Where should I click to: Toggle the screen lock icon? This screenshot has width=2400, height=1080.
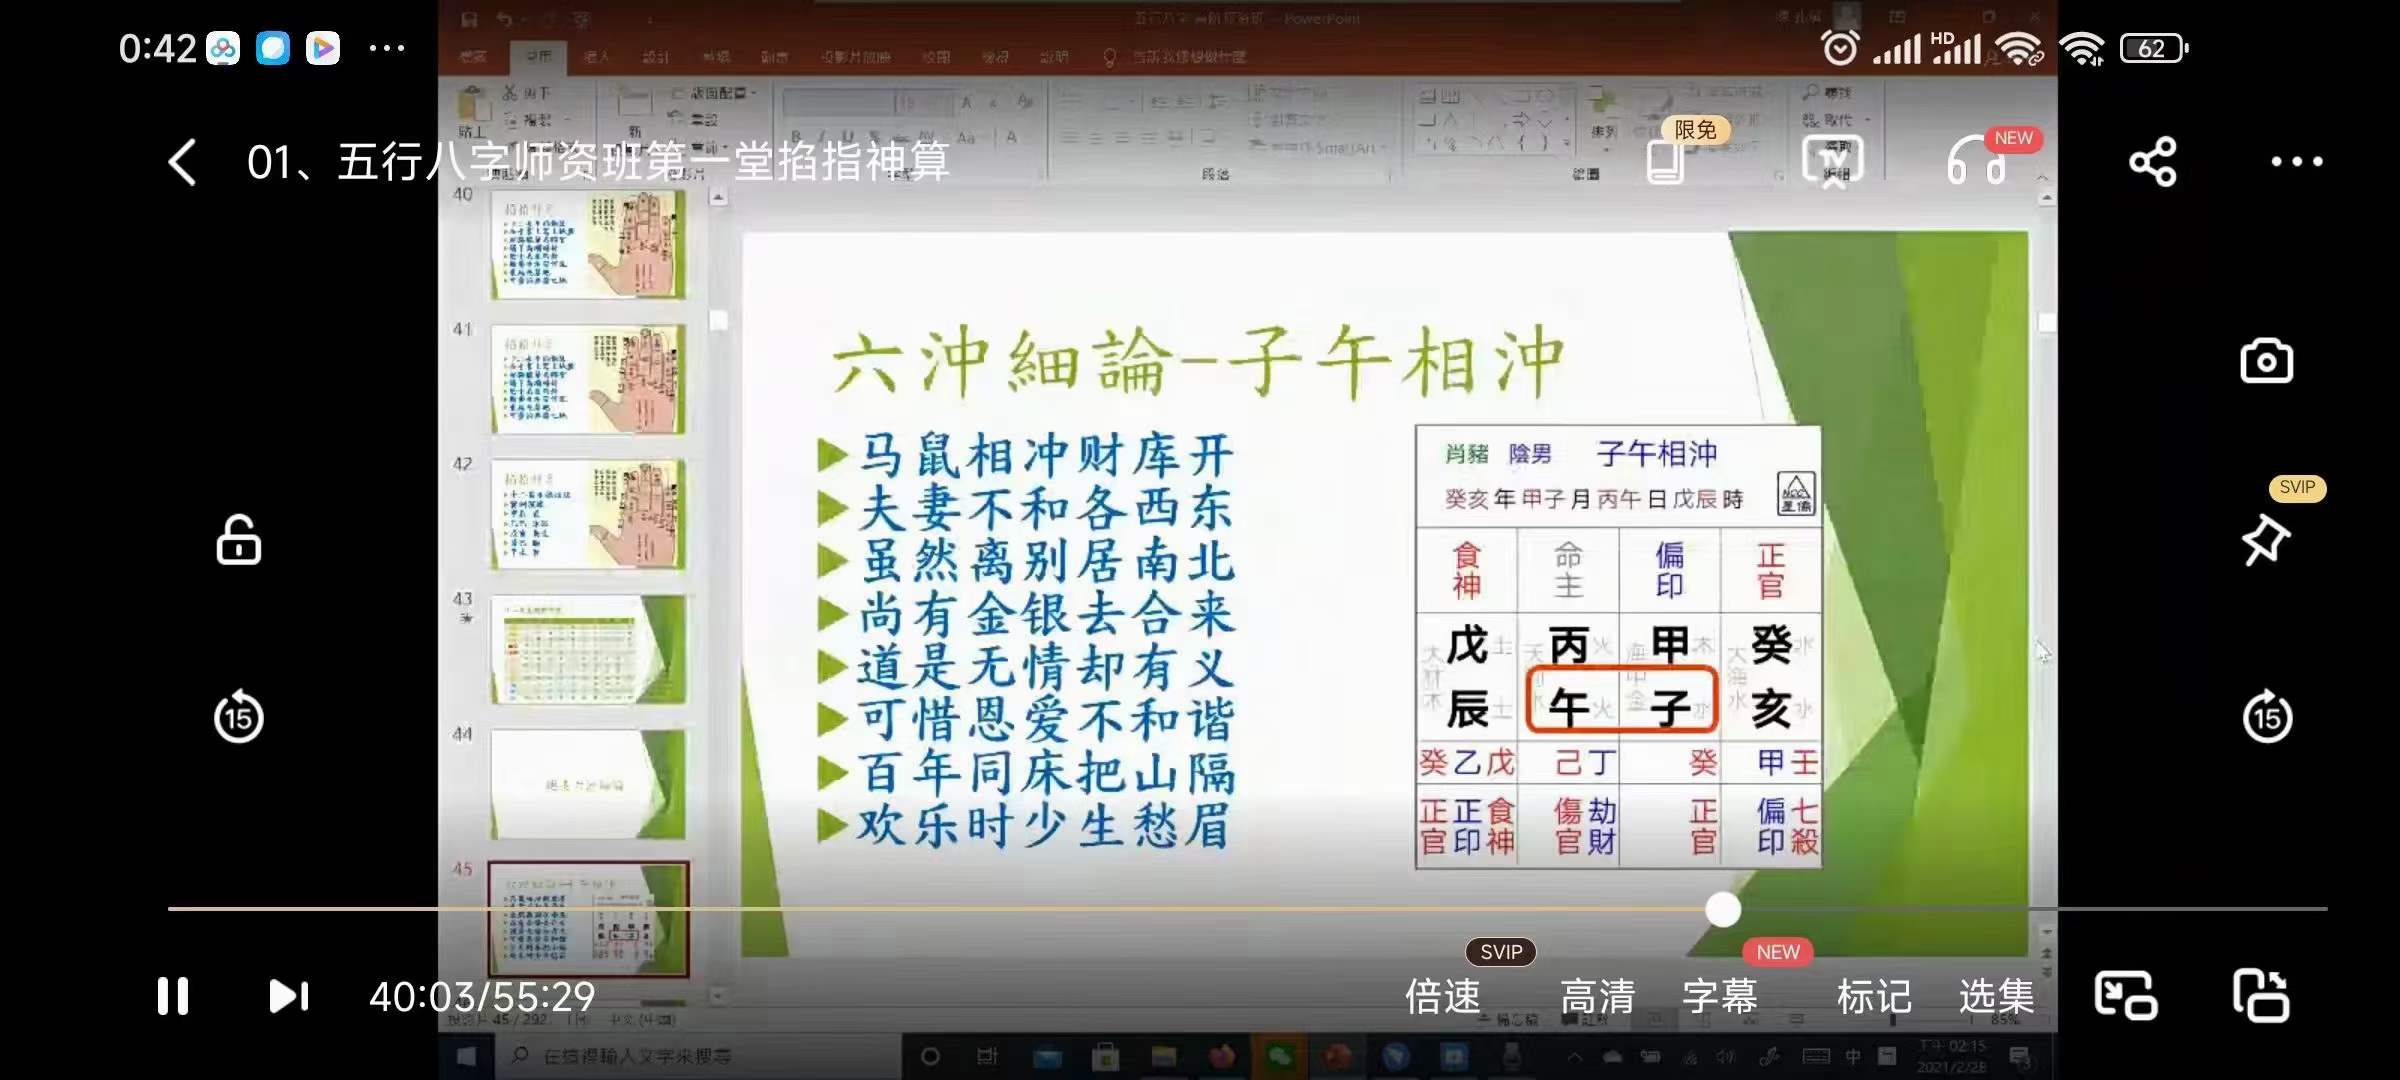coord(236,540)
